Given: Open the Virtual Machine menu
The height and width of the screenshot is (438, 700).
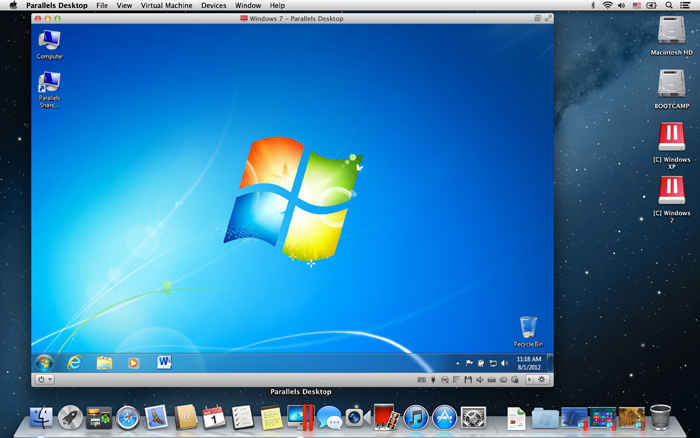Looking at the screenshot, I should coord(166,5).
